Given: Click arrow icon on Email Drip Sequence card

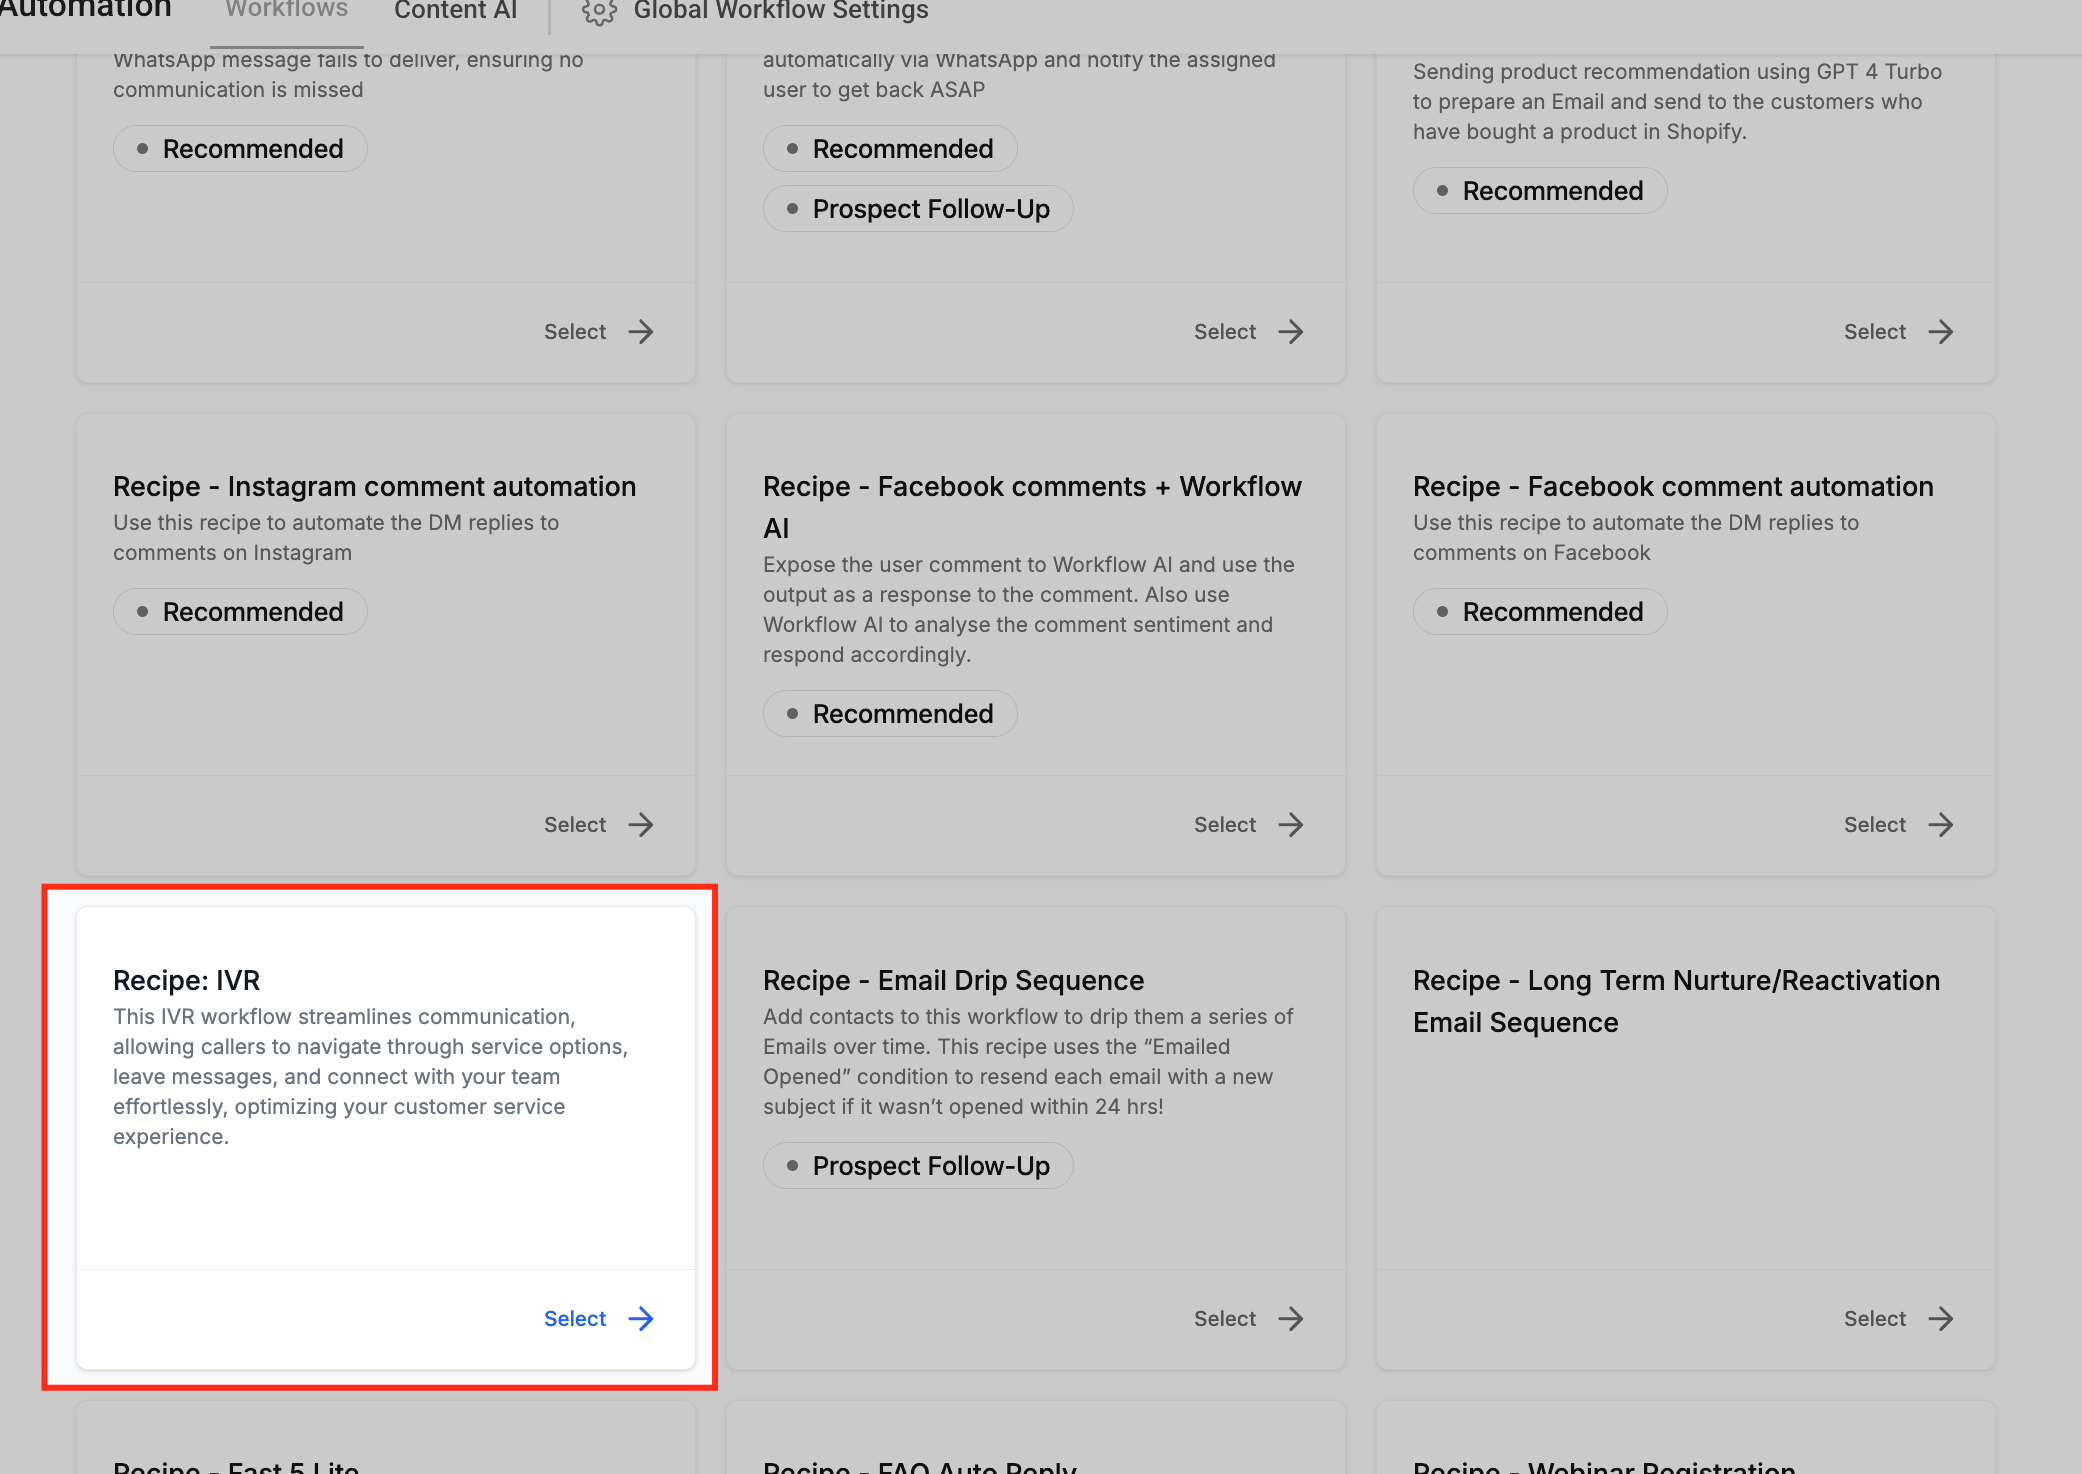Looking at the screenshot, I should point(1291,1318).
